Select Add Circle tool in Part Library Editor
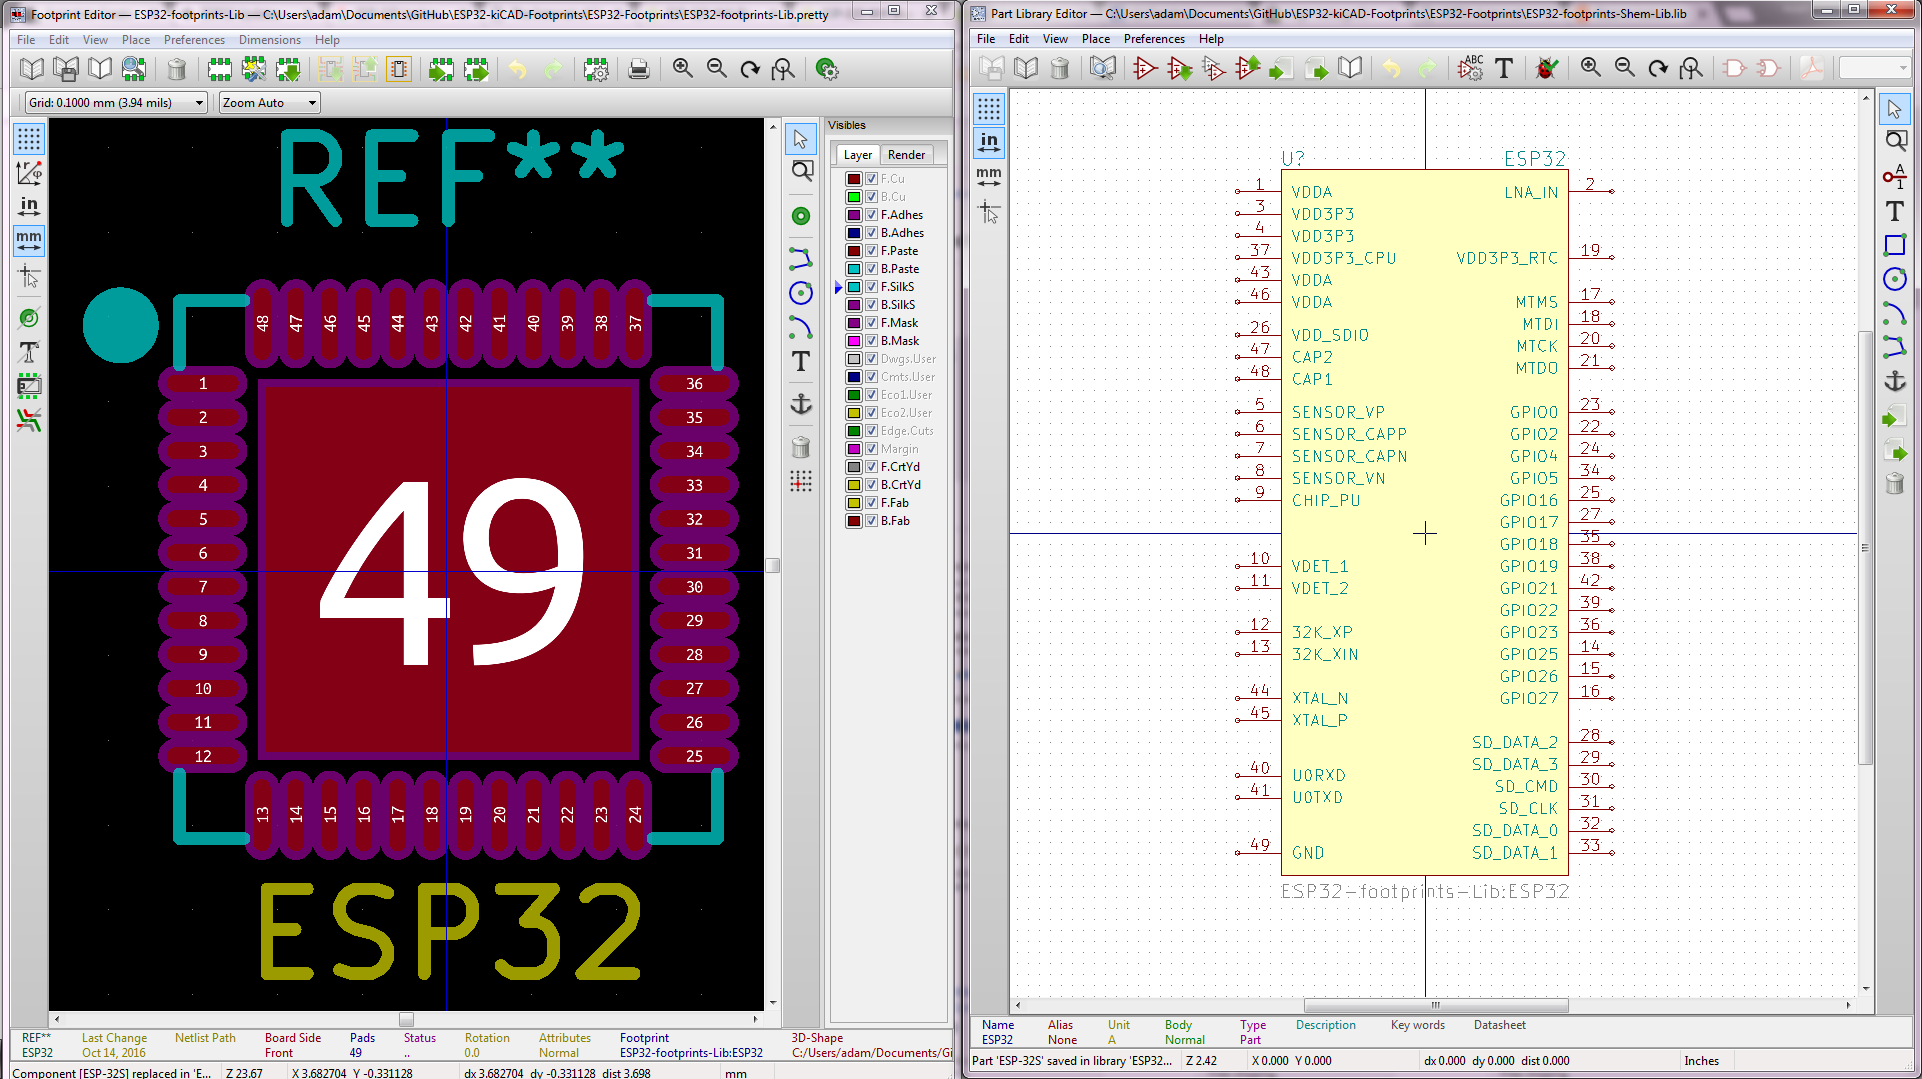Screen dimensions: 1922x1079 point(1894,279)
